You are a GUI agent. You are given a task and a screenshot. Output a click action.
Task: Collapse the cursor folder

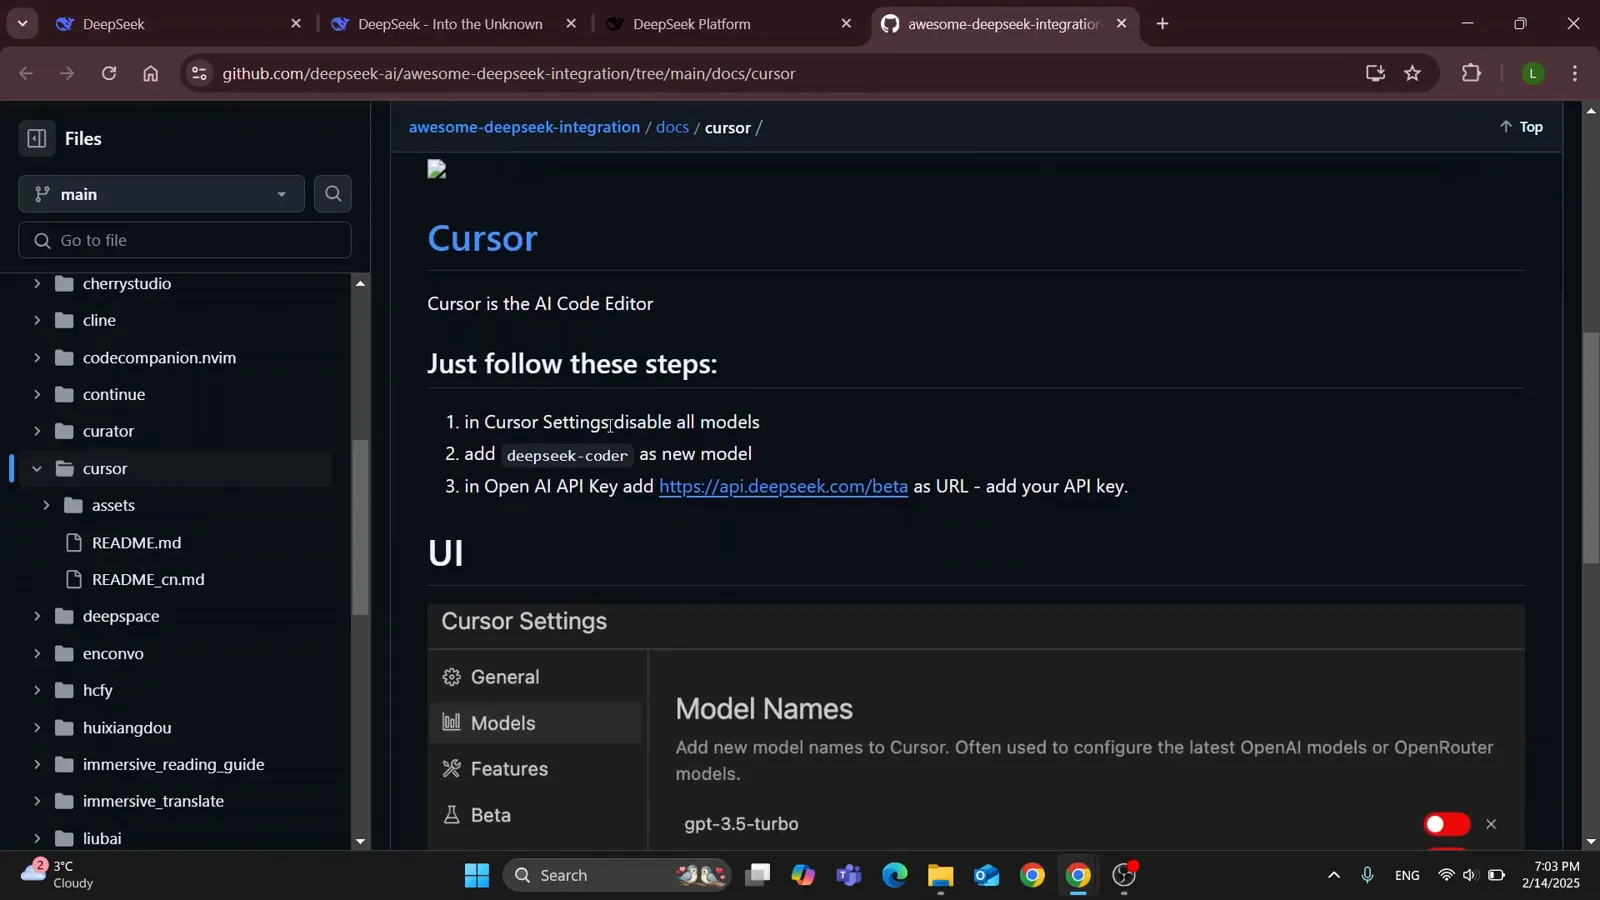tap(37, 469)
